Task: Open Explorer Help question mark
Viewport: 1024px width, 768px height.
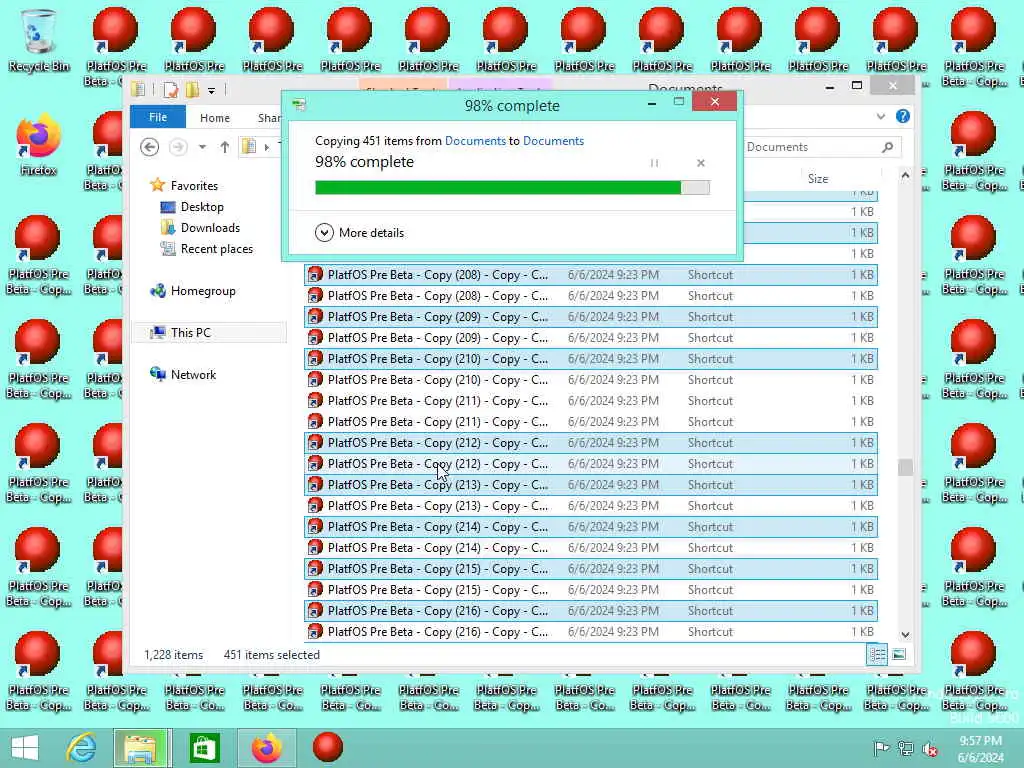Action: [x=903, y=116]
